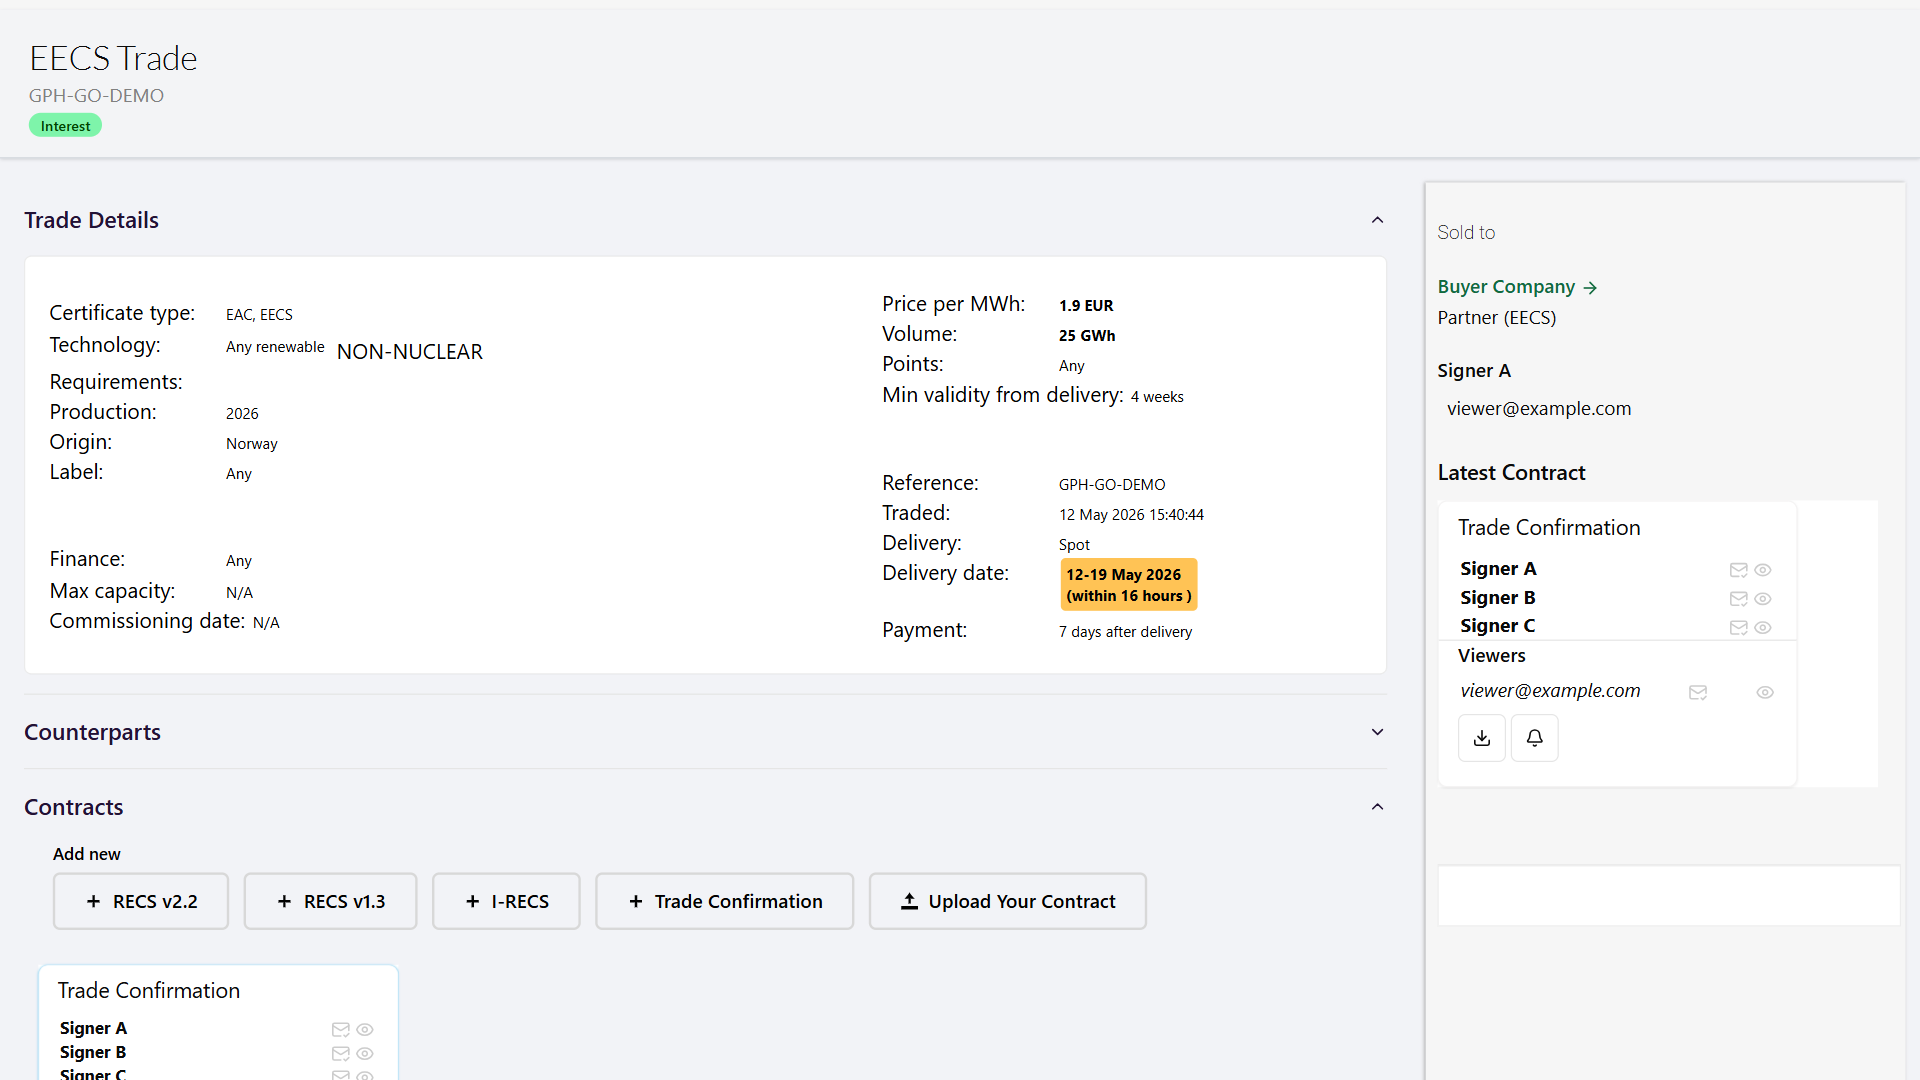Screen dimensions: 1920x1080
Task: Click Signer B eye icon in Contracts section card
Action: tap(365, 1054)
